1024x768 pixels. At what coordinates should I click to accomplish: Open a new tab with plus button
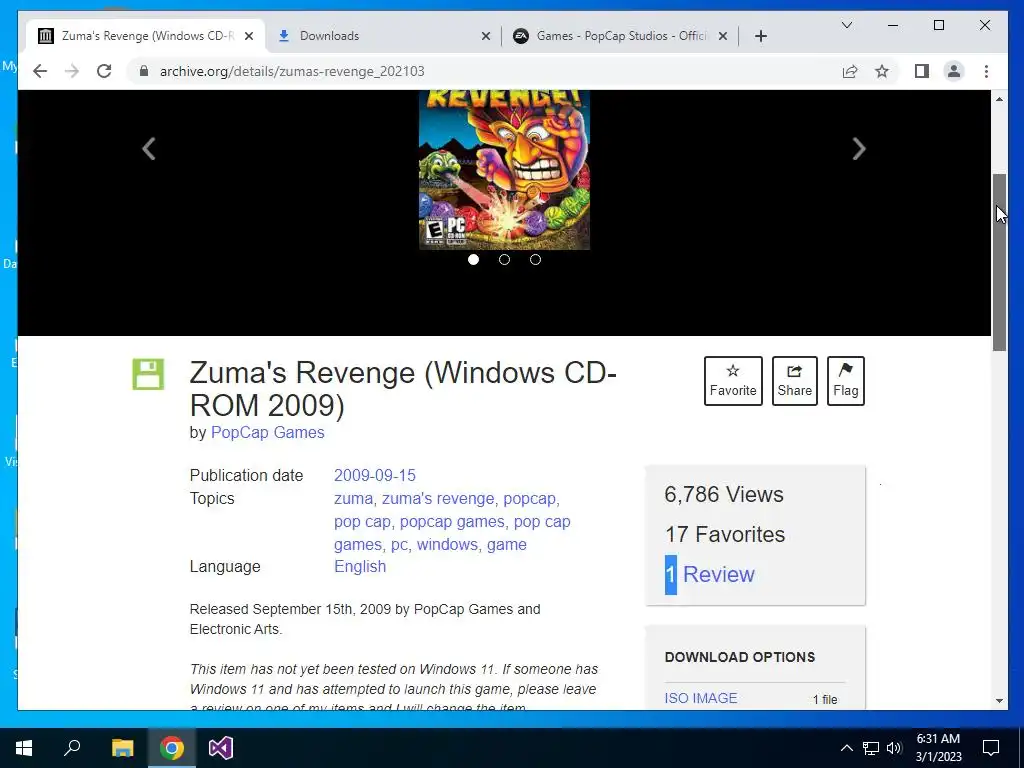tap(761, 36)
